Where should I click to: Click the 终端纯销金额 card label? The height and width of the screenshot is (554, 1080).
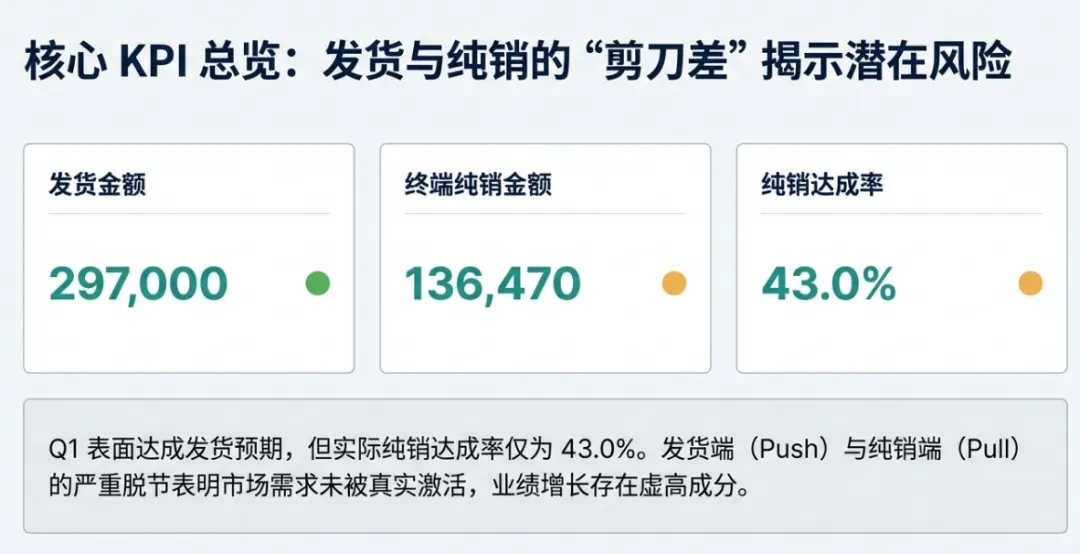[478, 186]
